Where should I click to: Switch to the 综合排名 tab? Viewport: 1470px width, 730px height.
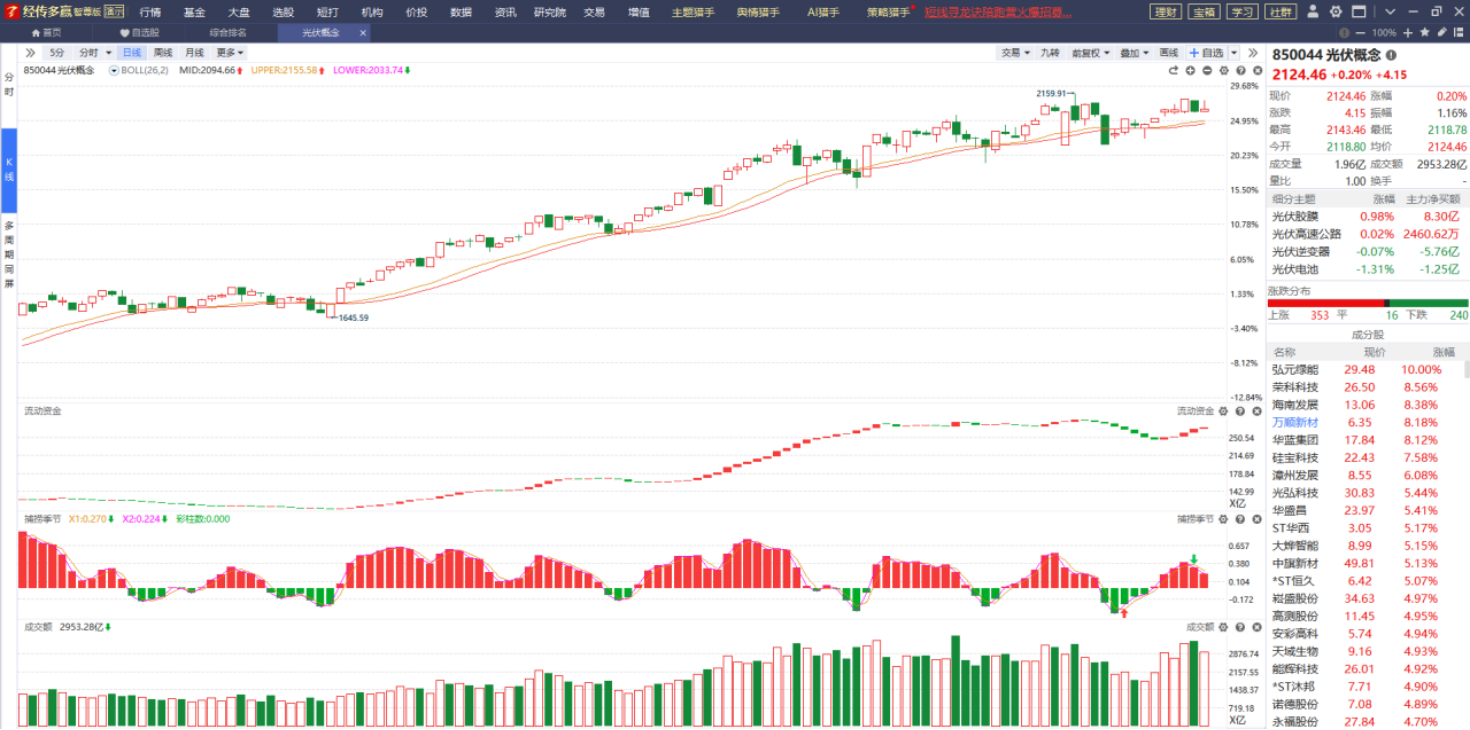pos(228,32)
